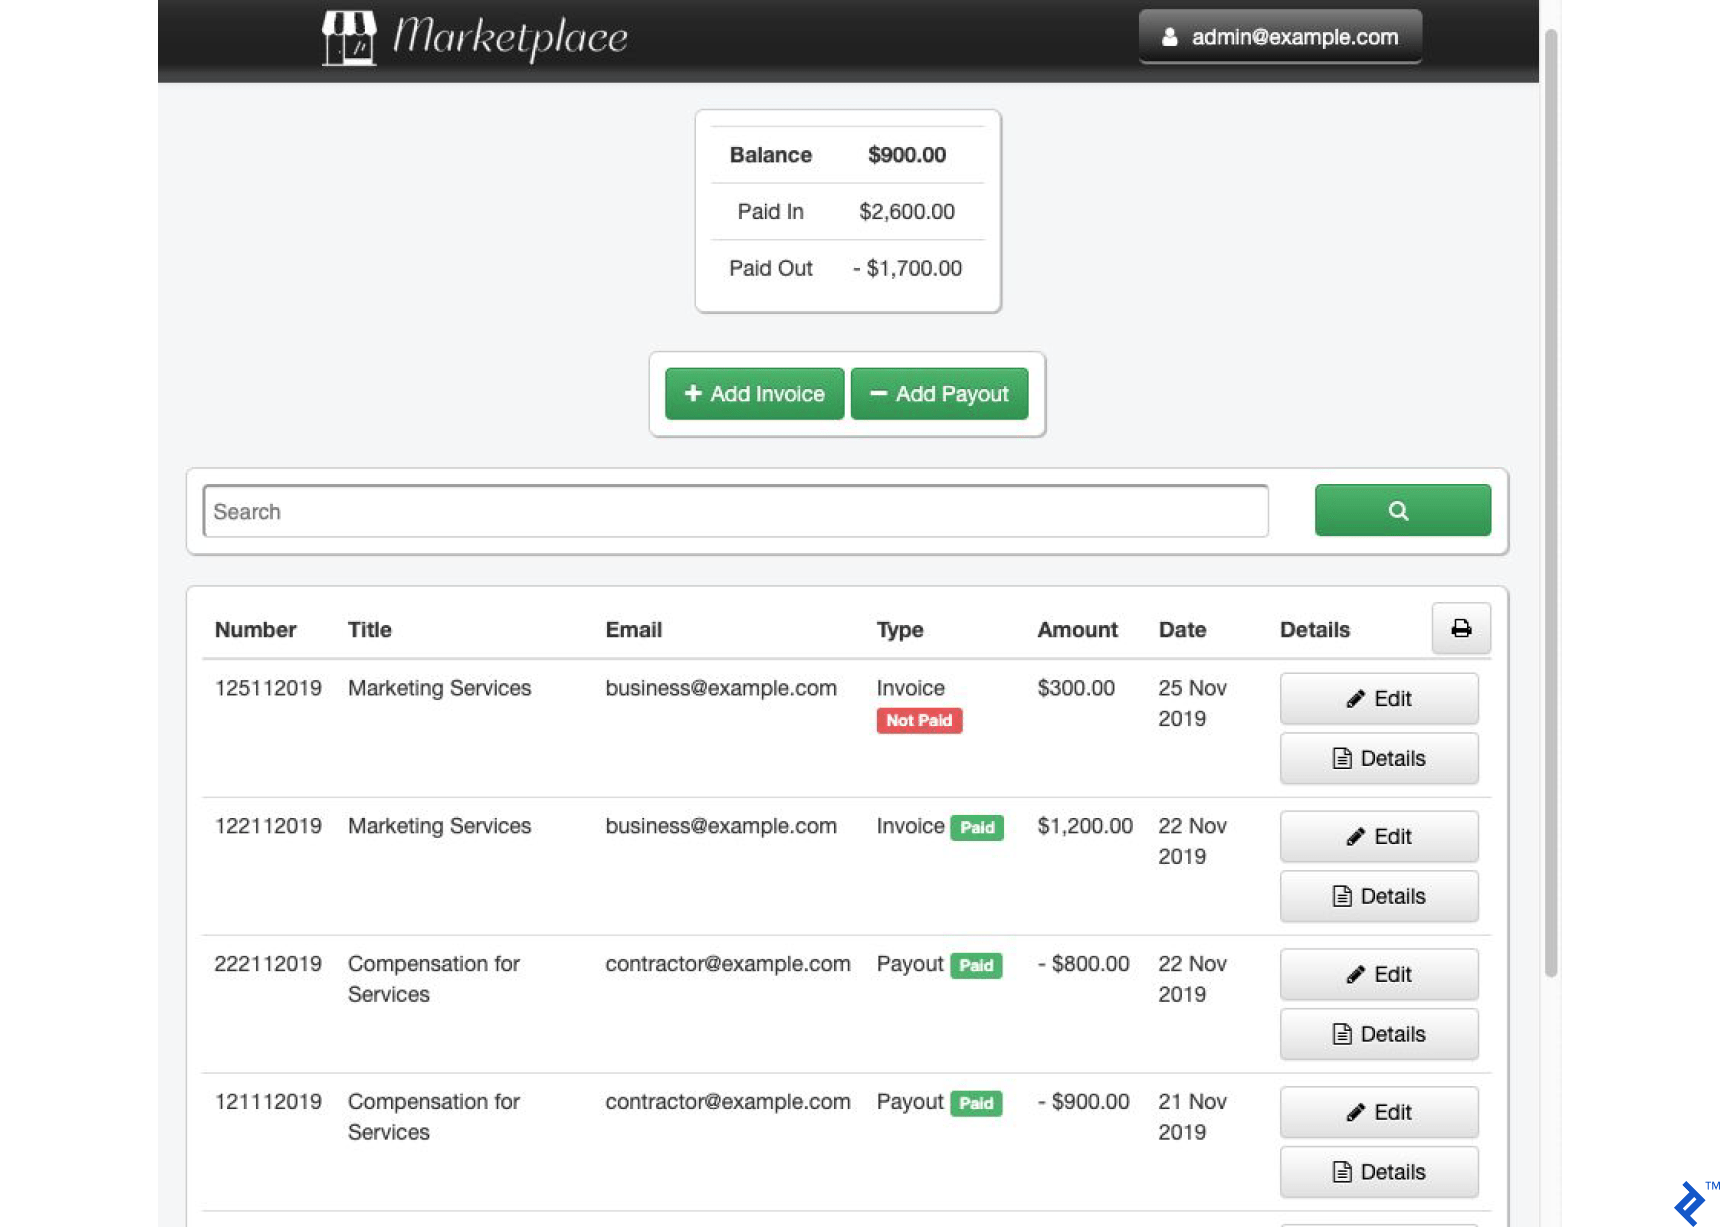
Task: Click the Paid badge on invoice 122112019
Action: [976, 828]
